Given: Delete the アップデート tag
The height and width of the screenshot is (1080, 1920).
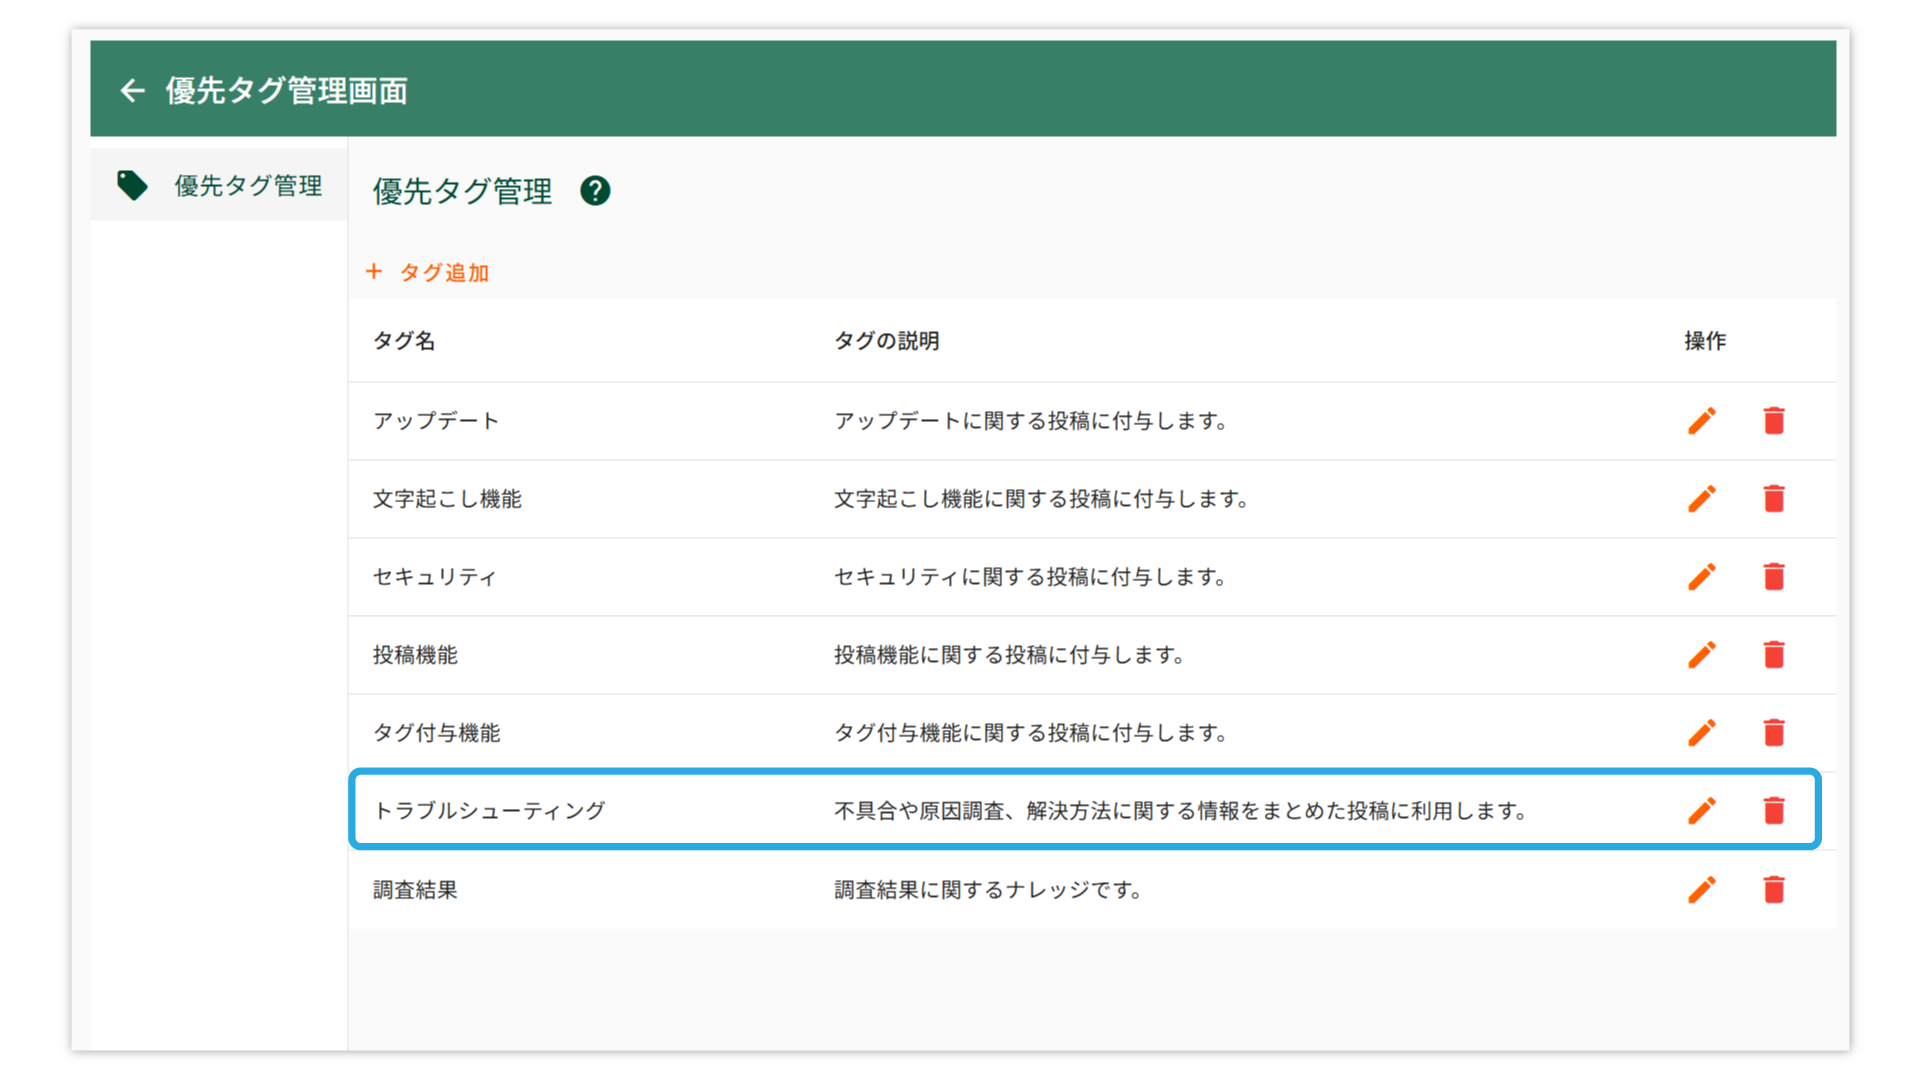Looking at the screenshot, I should click(1774, 421).
